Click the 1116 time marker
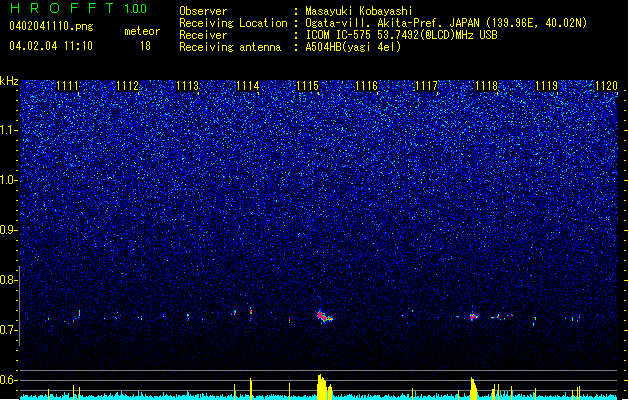The height and width of the screenshot is (400, 629). 367,86
